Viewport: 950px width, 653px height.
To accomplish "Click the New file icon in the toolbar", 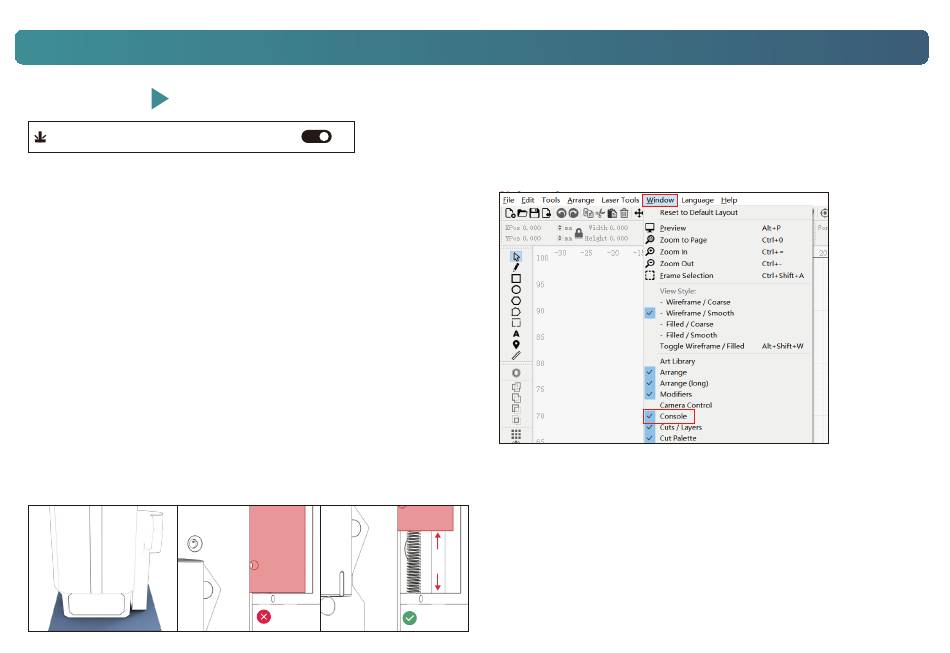I will pos(510,213).
